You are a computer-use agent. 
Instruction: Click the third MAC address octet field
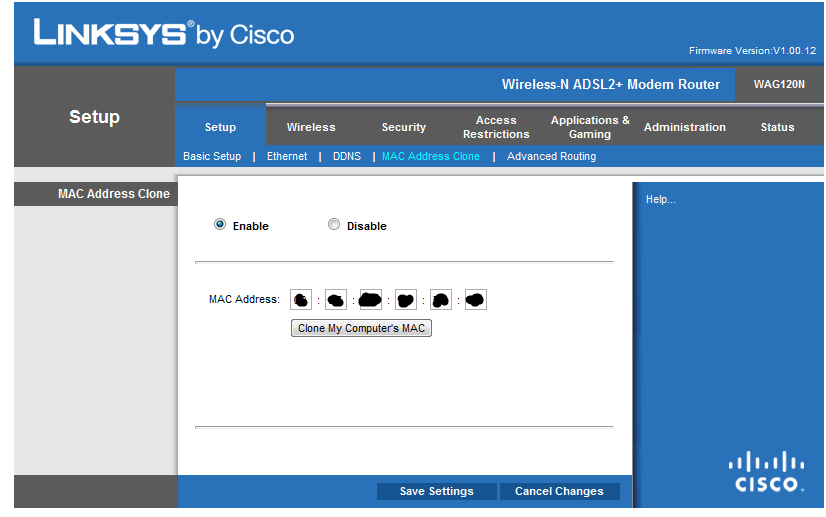370,299
